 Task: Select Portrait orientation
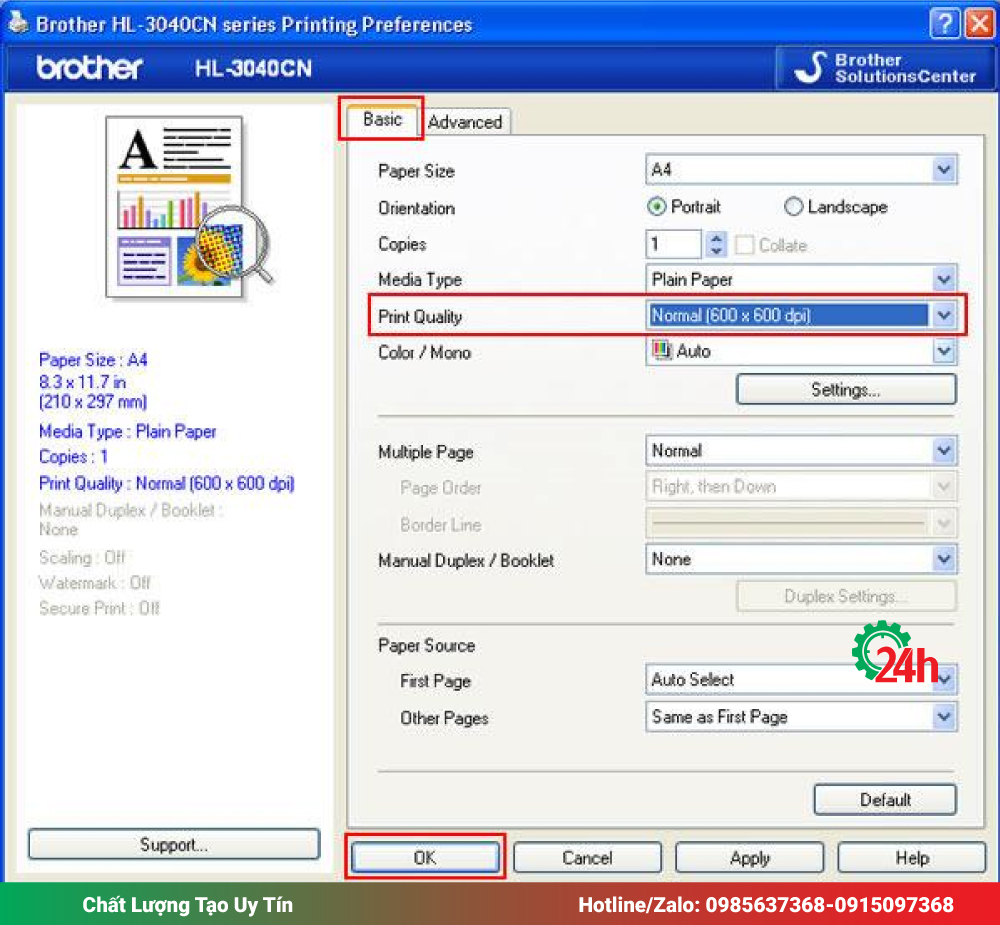684,207
